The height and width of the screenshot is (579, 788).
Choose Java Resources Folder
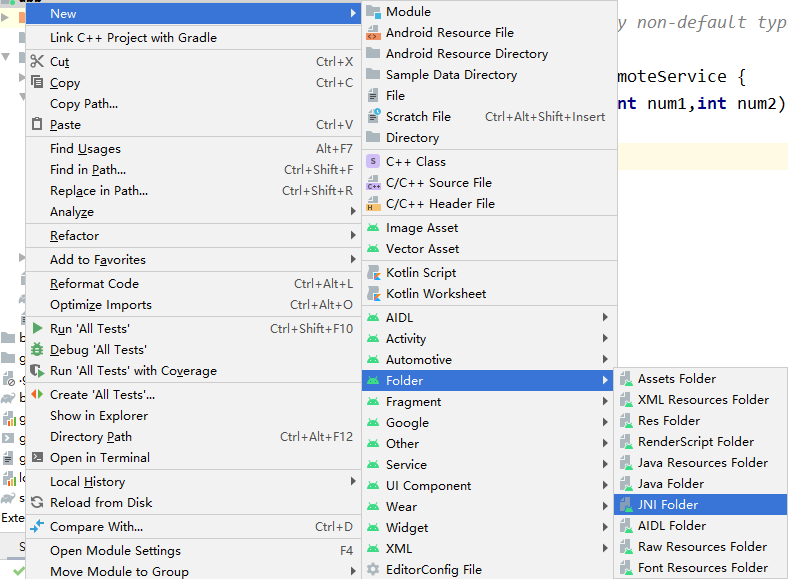coord(701,463)
